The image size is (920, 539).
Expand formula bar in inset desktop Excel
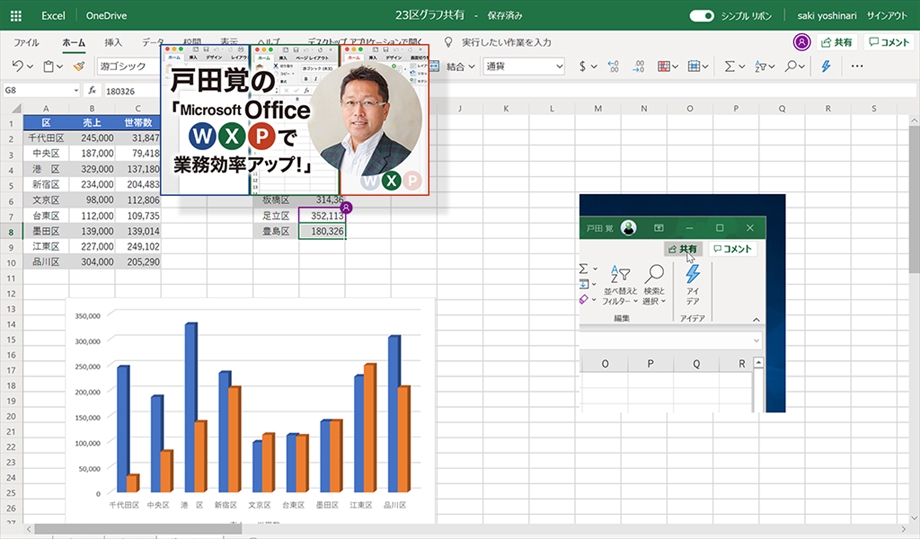coord(756,340)
